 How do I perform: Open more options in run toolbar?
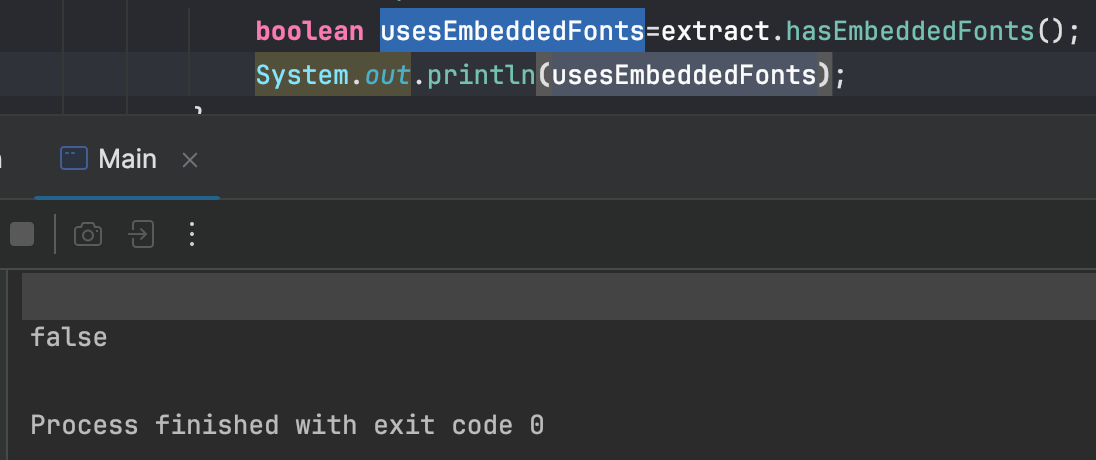click(193, 234)
